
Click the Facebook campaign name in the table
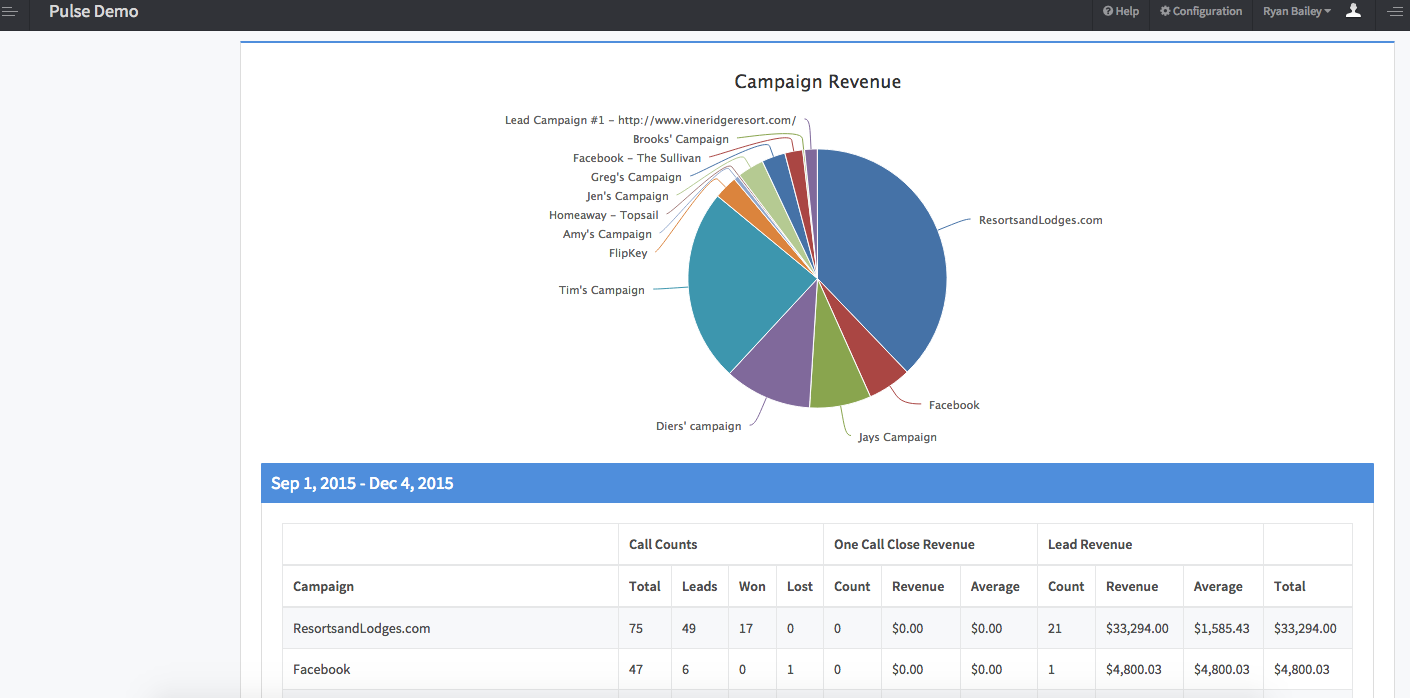321,669
